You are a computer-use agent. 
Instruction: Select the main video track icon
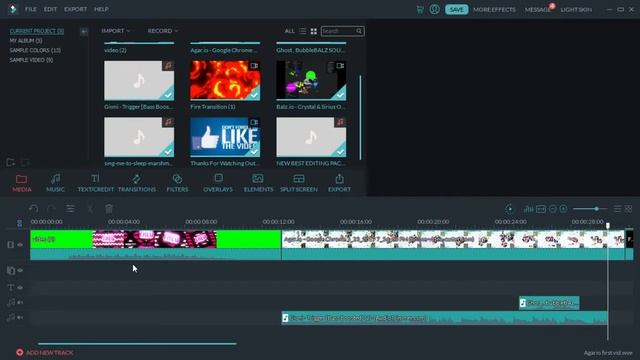(11, 244)
